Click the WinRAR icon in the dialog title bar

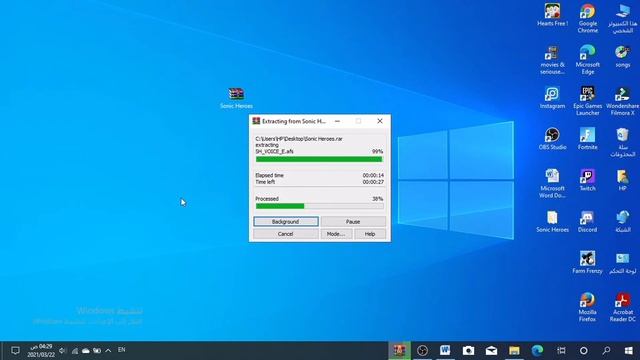click(x=256, y=121)
